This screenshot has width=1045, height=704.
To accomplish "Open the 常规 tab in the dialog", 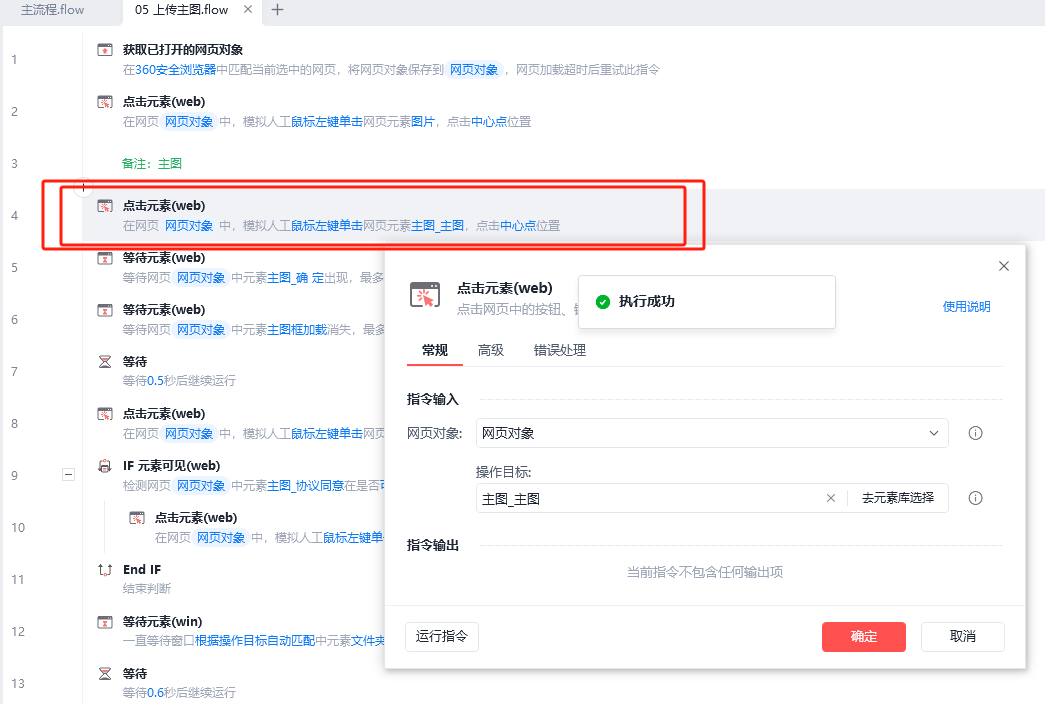I will [x=435, y=350].
